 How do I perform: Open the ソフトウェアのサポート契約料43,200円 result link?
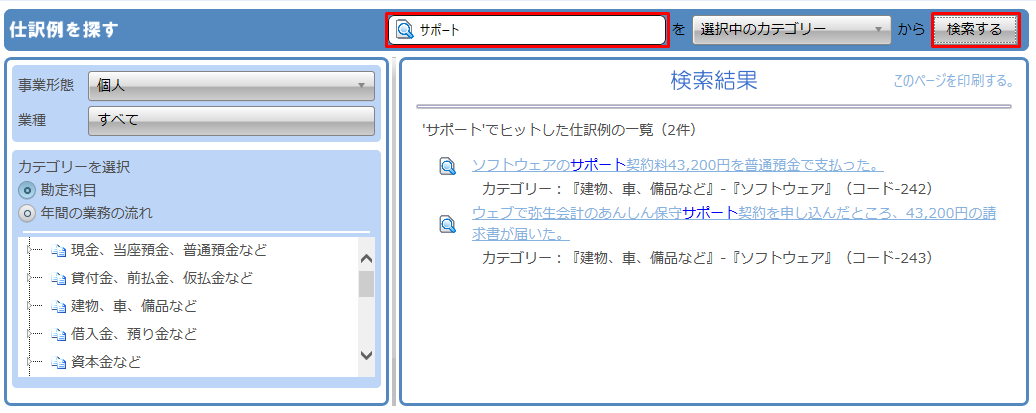[678, 165]
